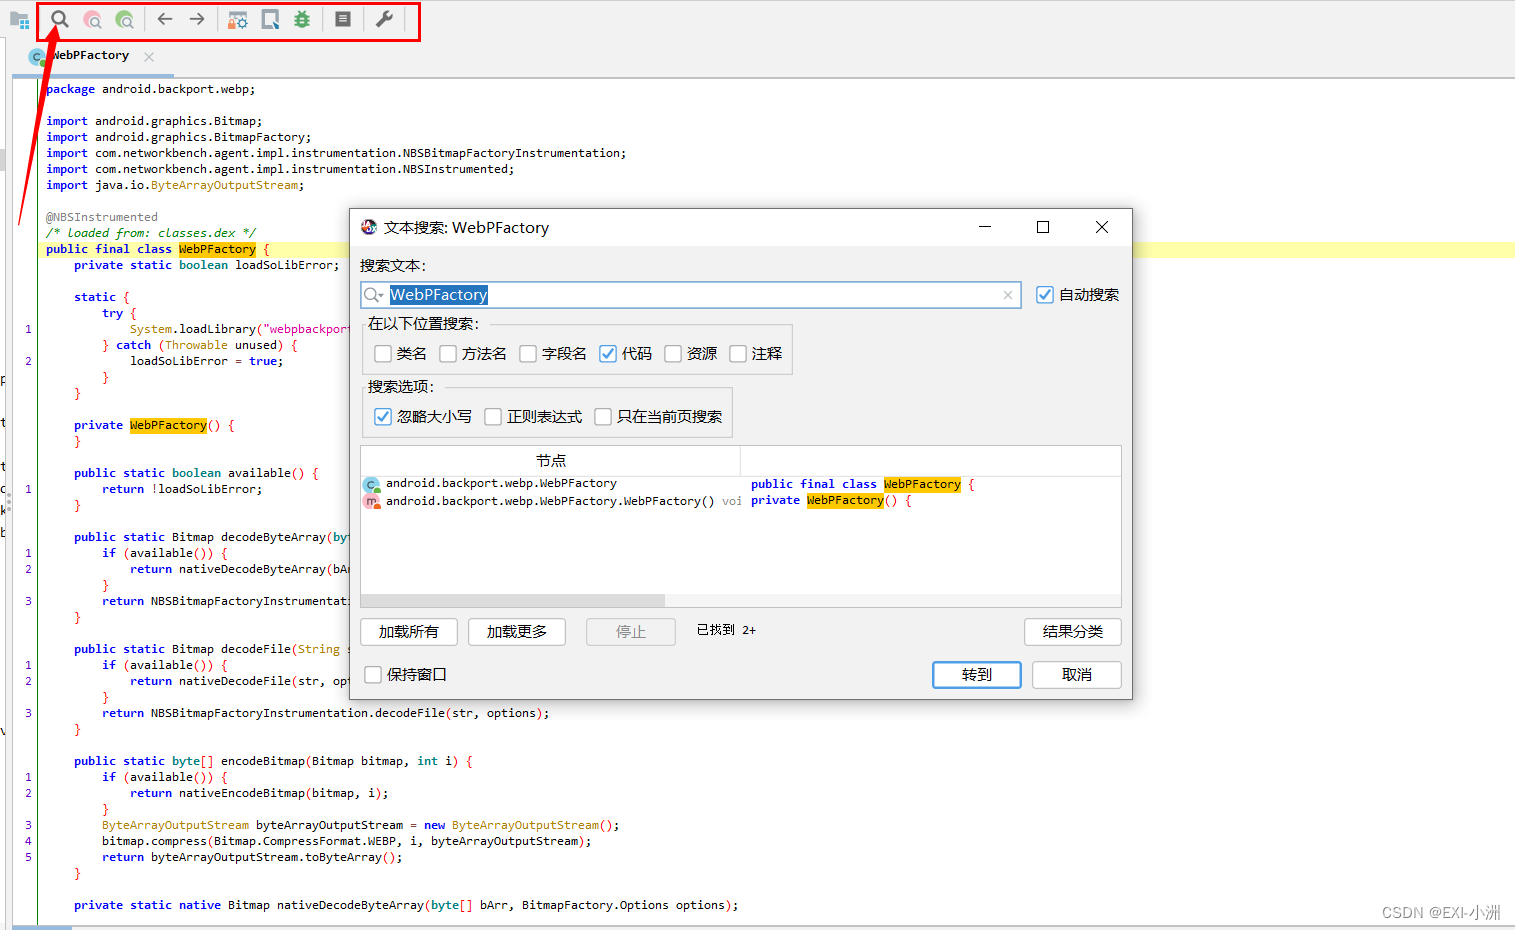This screenshot has height=930, width=1515.
Task: Enable the 类名 search location checkbox
Action: (383, 354)
